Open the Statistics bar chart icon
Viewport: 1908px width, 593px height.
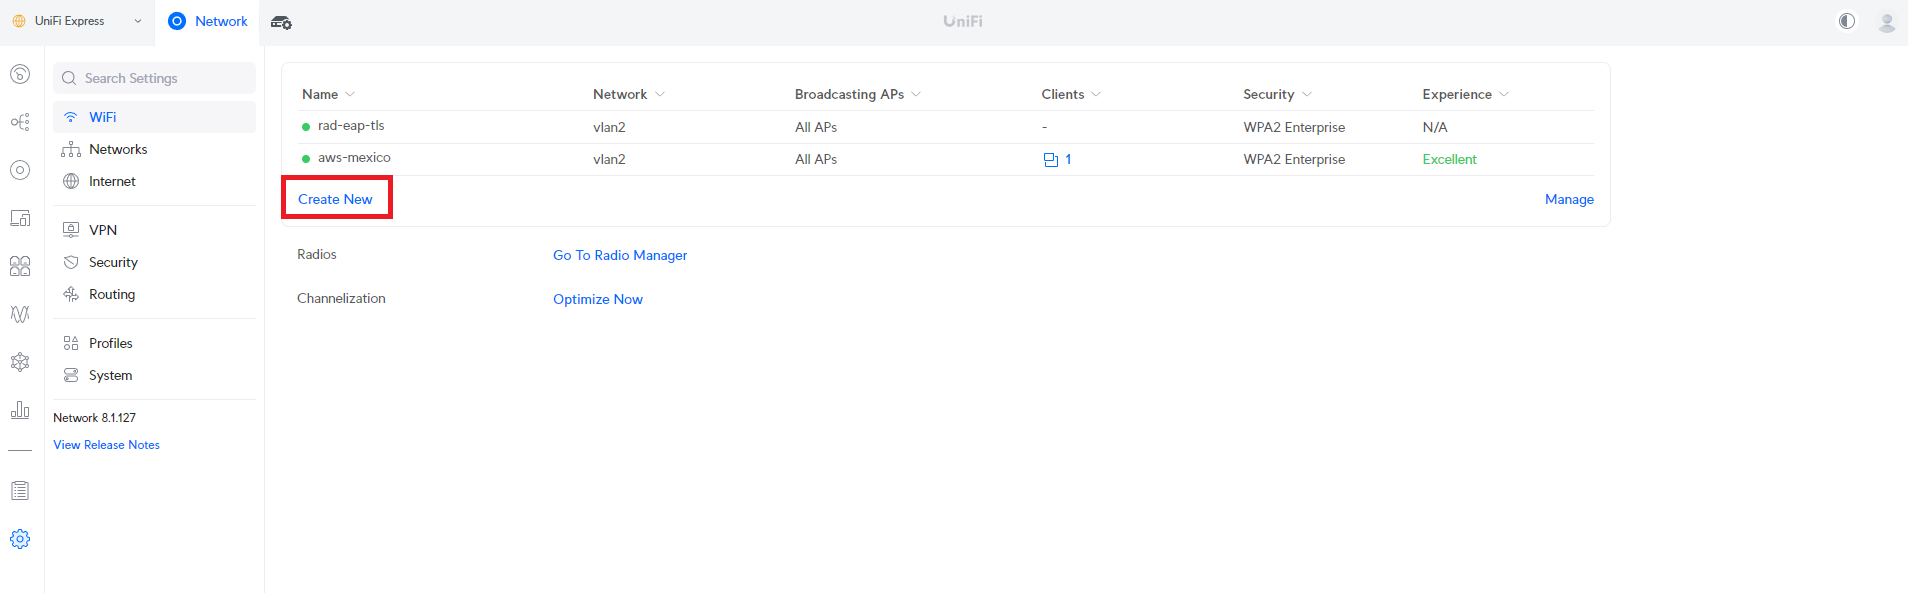click(x=20, y=410)
